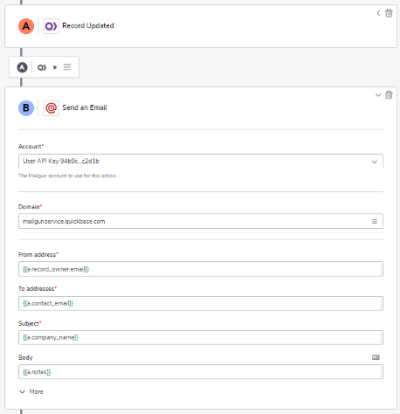The width and height of the screenshot is (400, 414).
Task: Click the To addresses input field
Action: 201,303
